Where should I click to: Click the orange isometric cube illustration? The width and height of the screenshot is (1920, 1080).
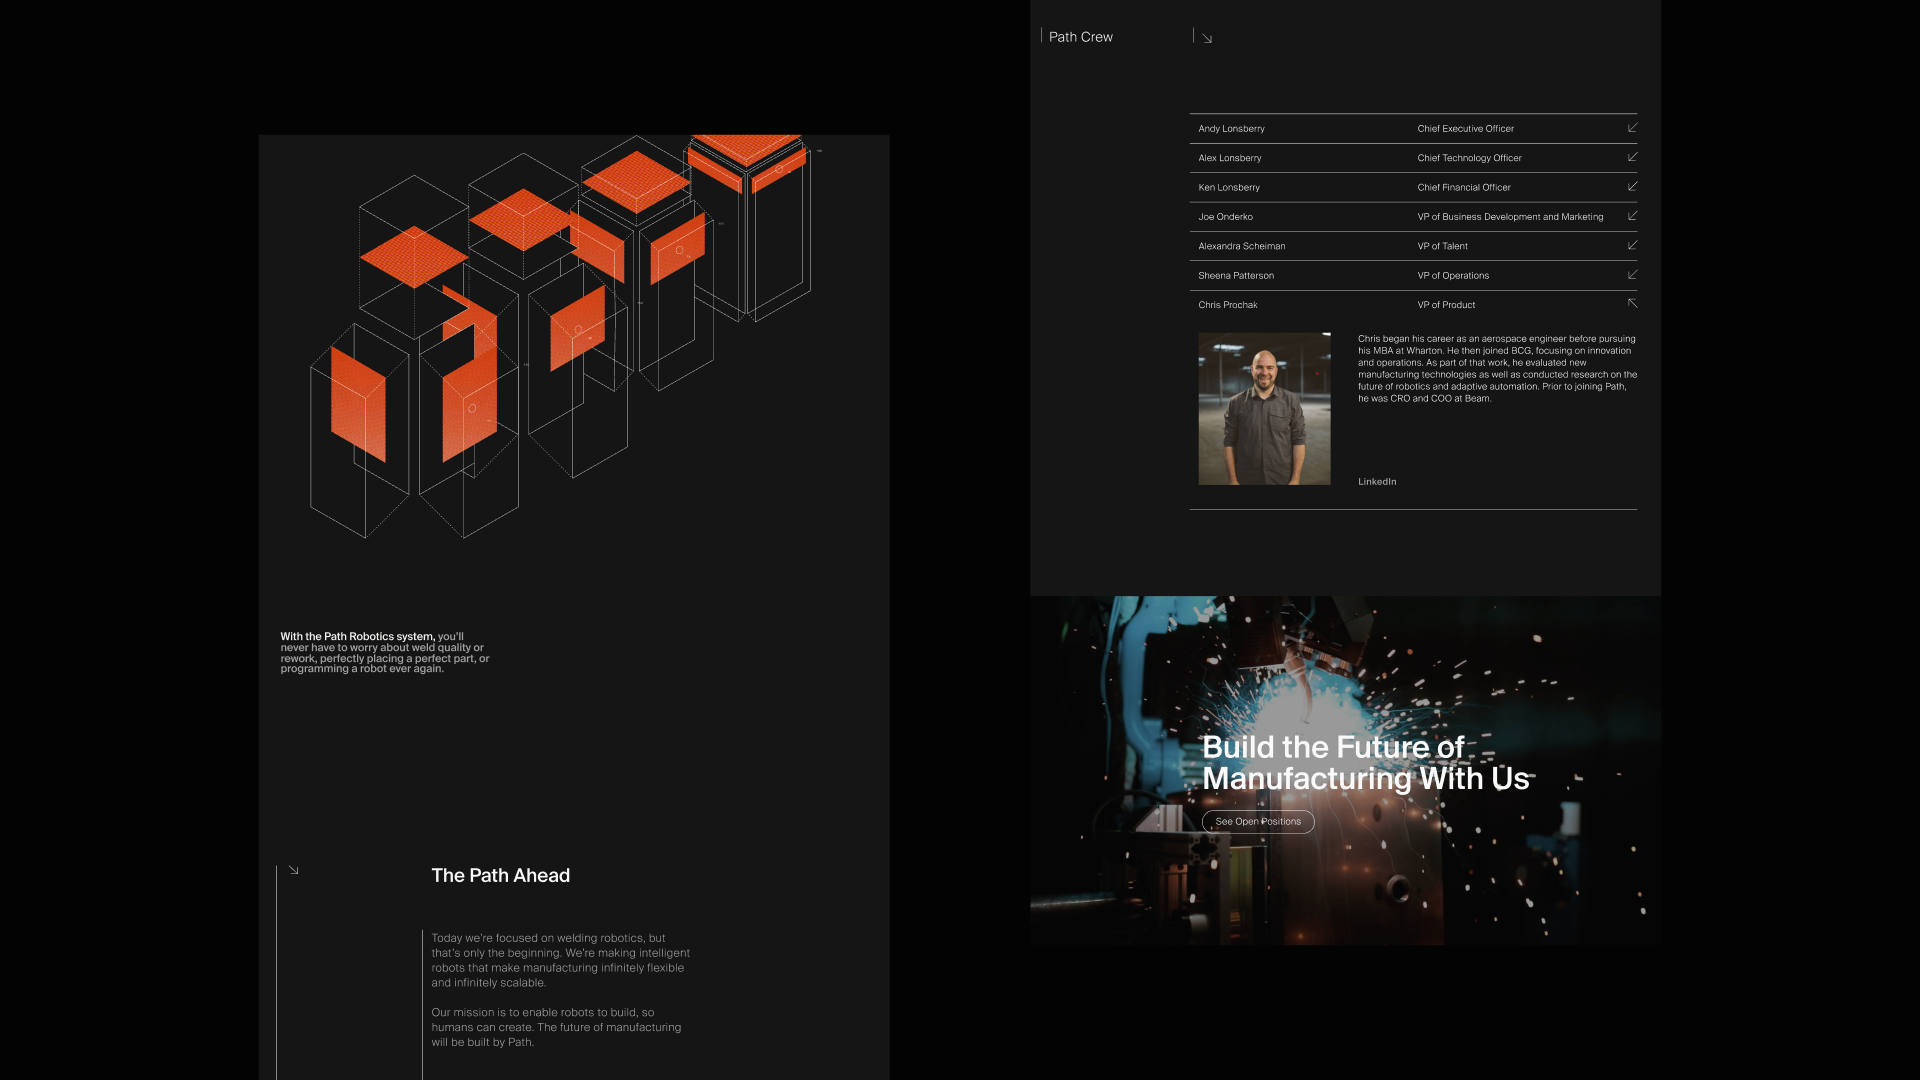(x=560, y=320)
